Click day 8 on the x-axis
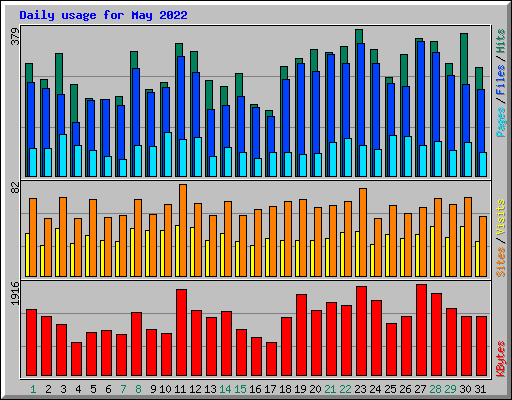Screen dimensions: 512x400 pyautogui.click(x=138, y=389)
